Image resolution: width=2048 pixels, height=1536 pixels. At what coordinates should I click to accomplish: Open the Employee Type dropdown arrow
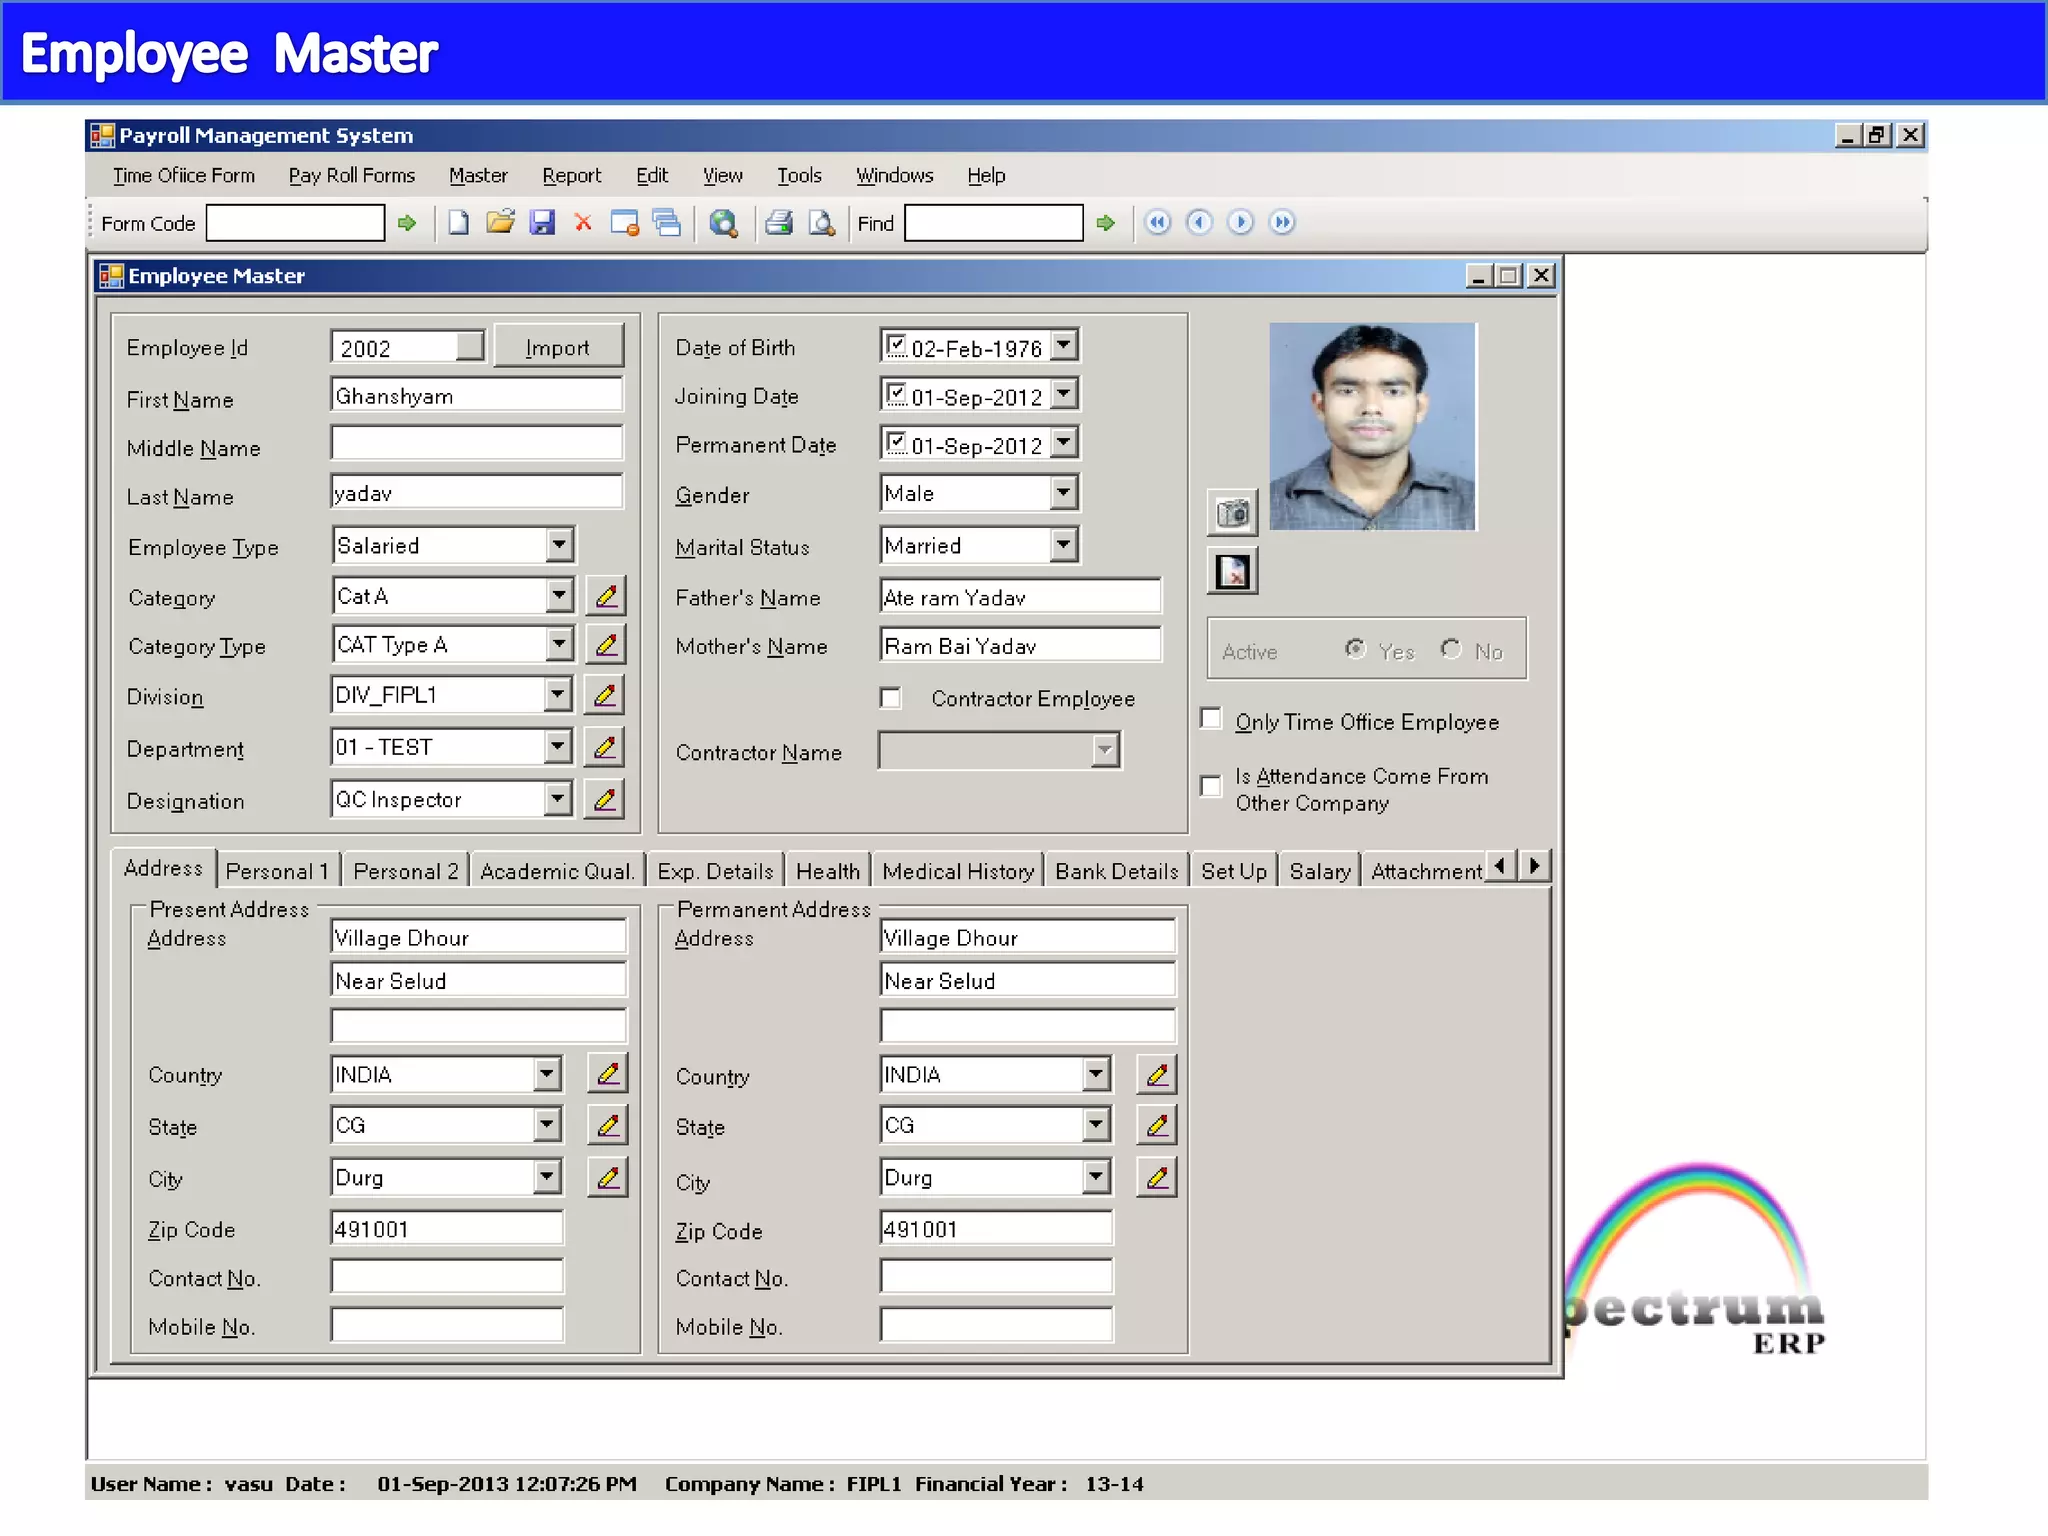559,546
